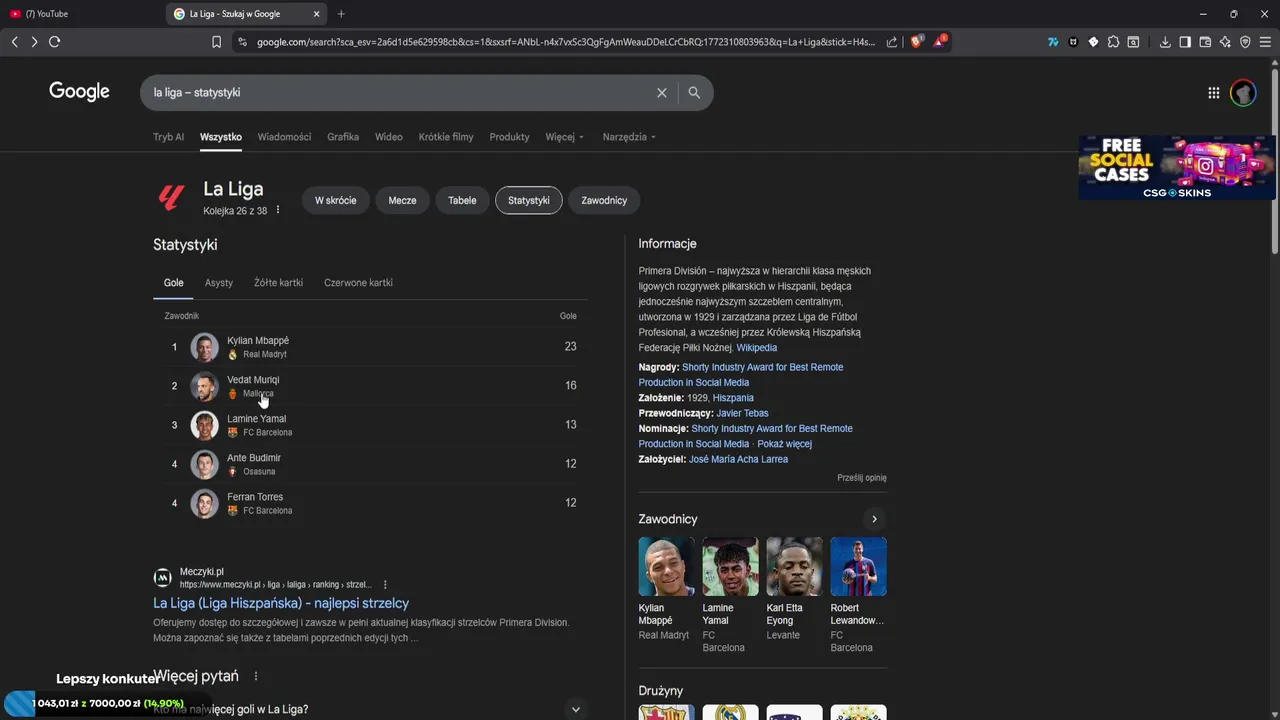The image size is (1280, 720).
Task: Click Vedat Muriqi player name
Action: (253, 380)
